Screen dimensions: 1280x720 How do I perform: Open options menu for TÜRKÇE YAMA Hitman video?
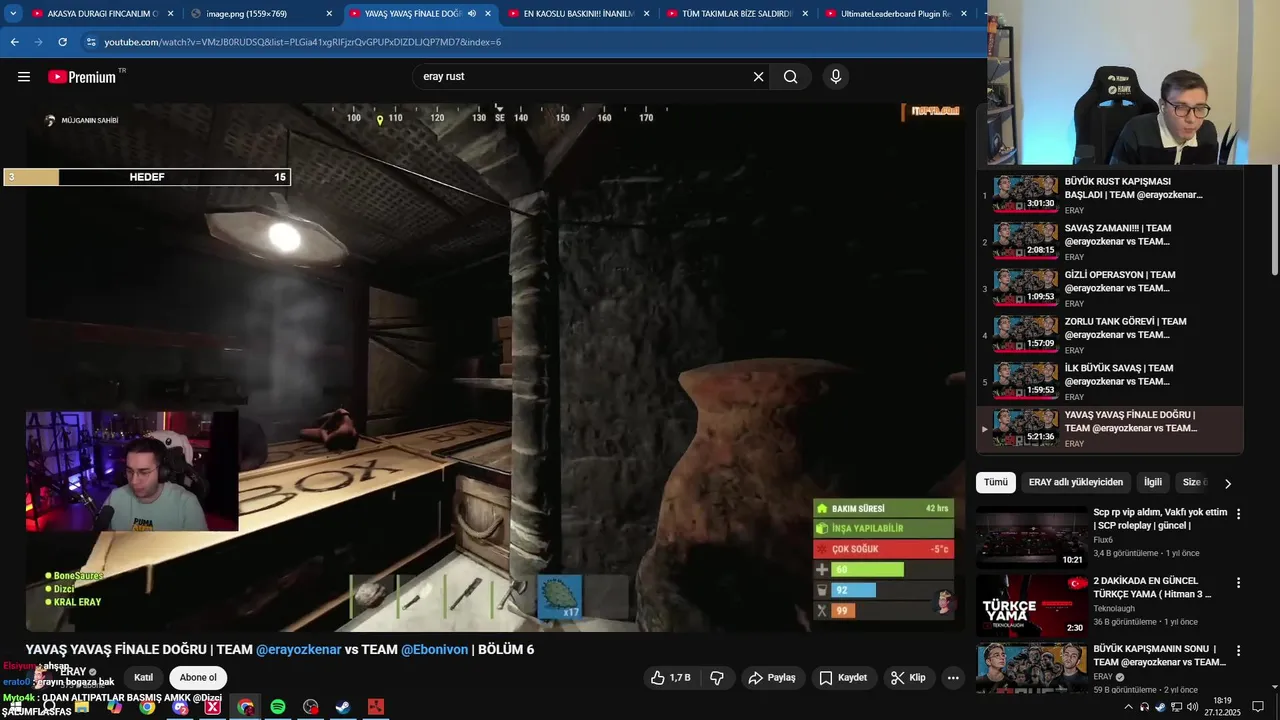pos(1238,583)
